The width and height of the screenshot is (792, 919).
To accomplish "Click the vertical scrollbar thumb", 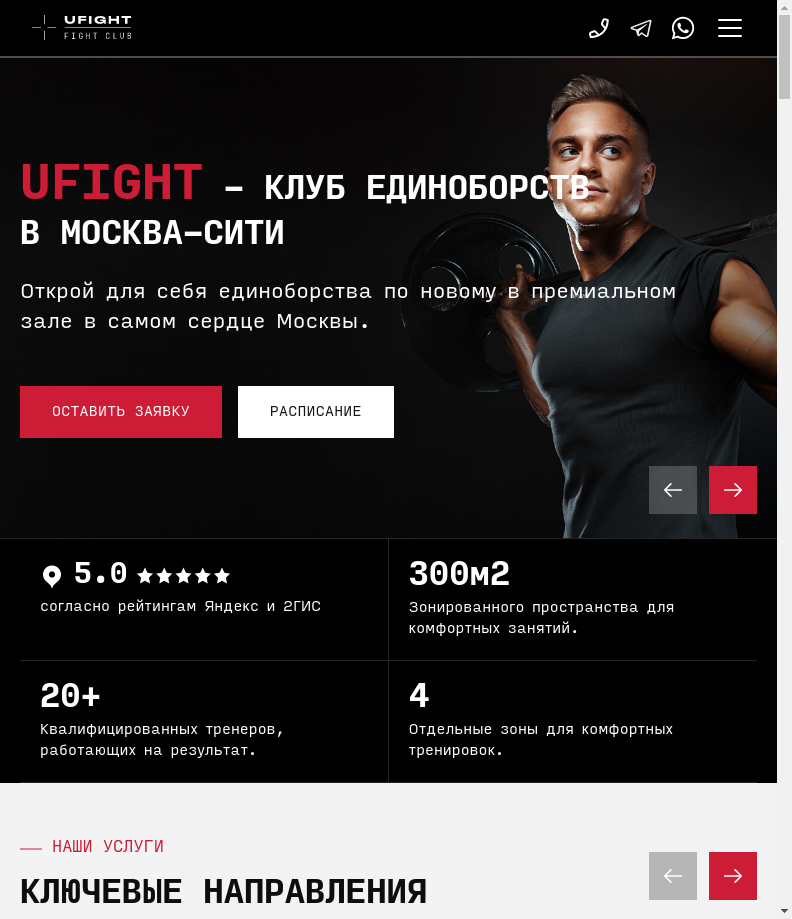I will click(784, 57).
